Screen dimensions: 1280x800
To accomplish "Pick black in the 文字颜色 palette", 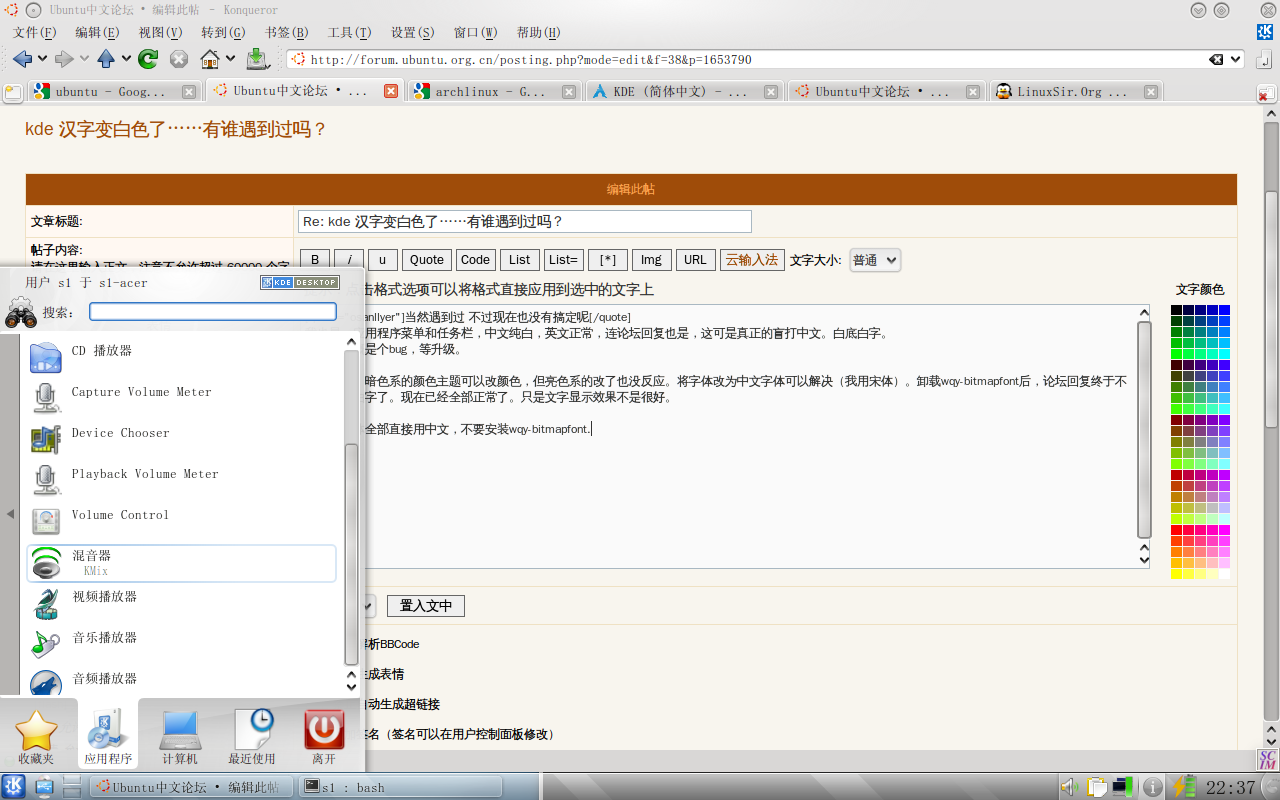I will (1177, 310).
